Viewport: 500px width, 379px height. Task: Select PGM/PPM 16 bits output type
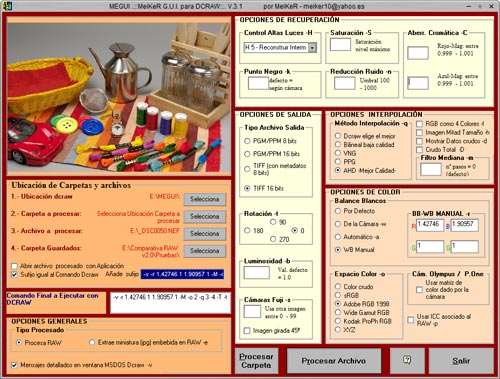pyautogui.click(x=247, y=154)
